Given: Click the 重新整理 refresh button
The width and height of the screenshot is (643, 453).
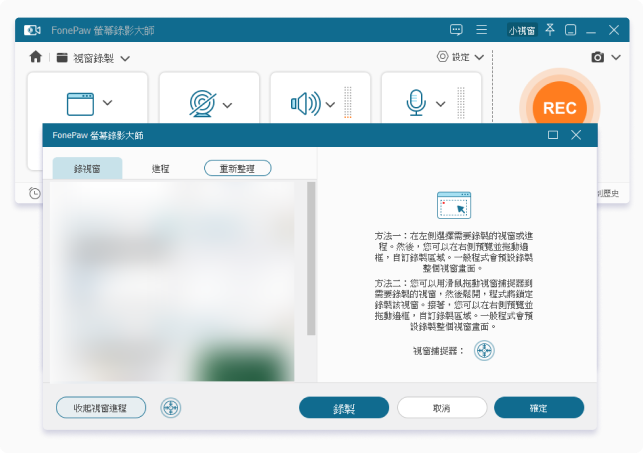Looking at the screenshot, I should (237, 168).
